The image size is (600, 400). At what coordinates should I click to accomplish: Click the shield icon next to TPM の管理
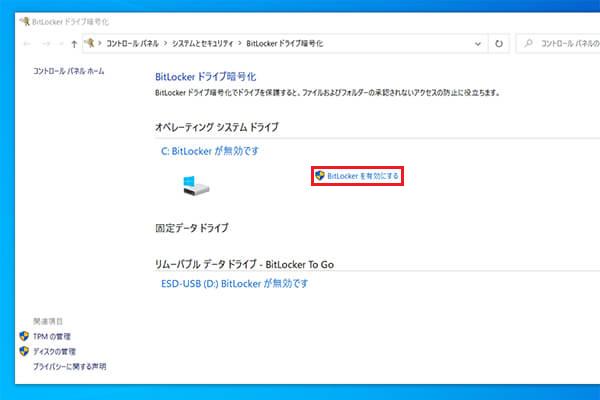25,337
